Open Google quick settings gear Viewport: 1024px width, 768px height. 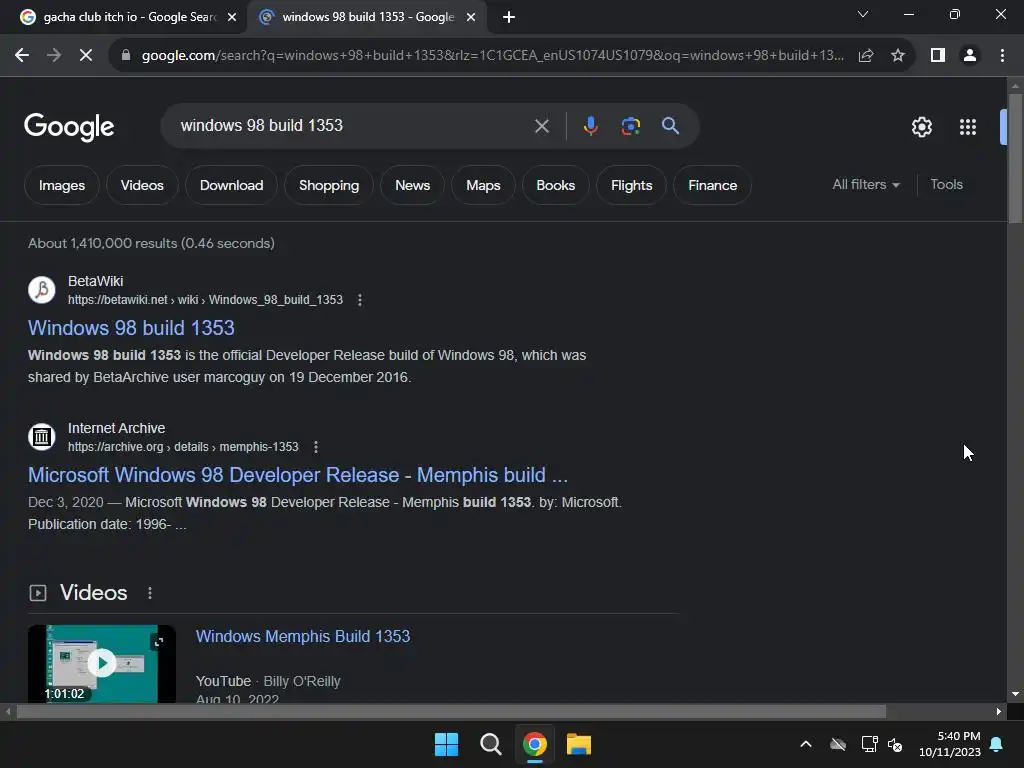921,127
